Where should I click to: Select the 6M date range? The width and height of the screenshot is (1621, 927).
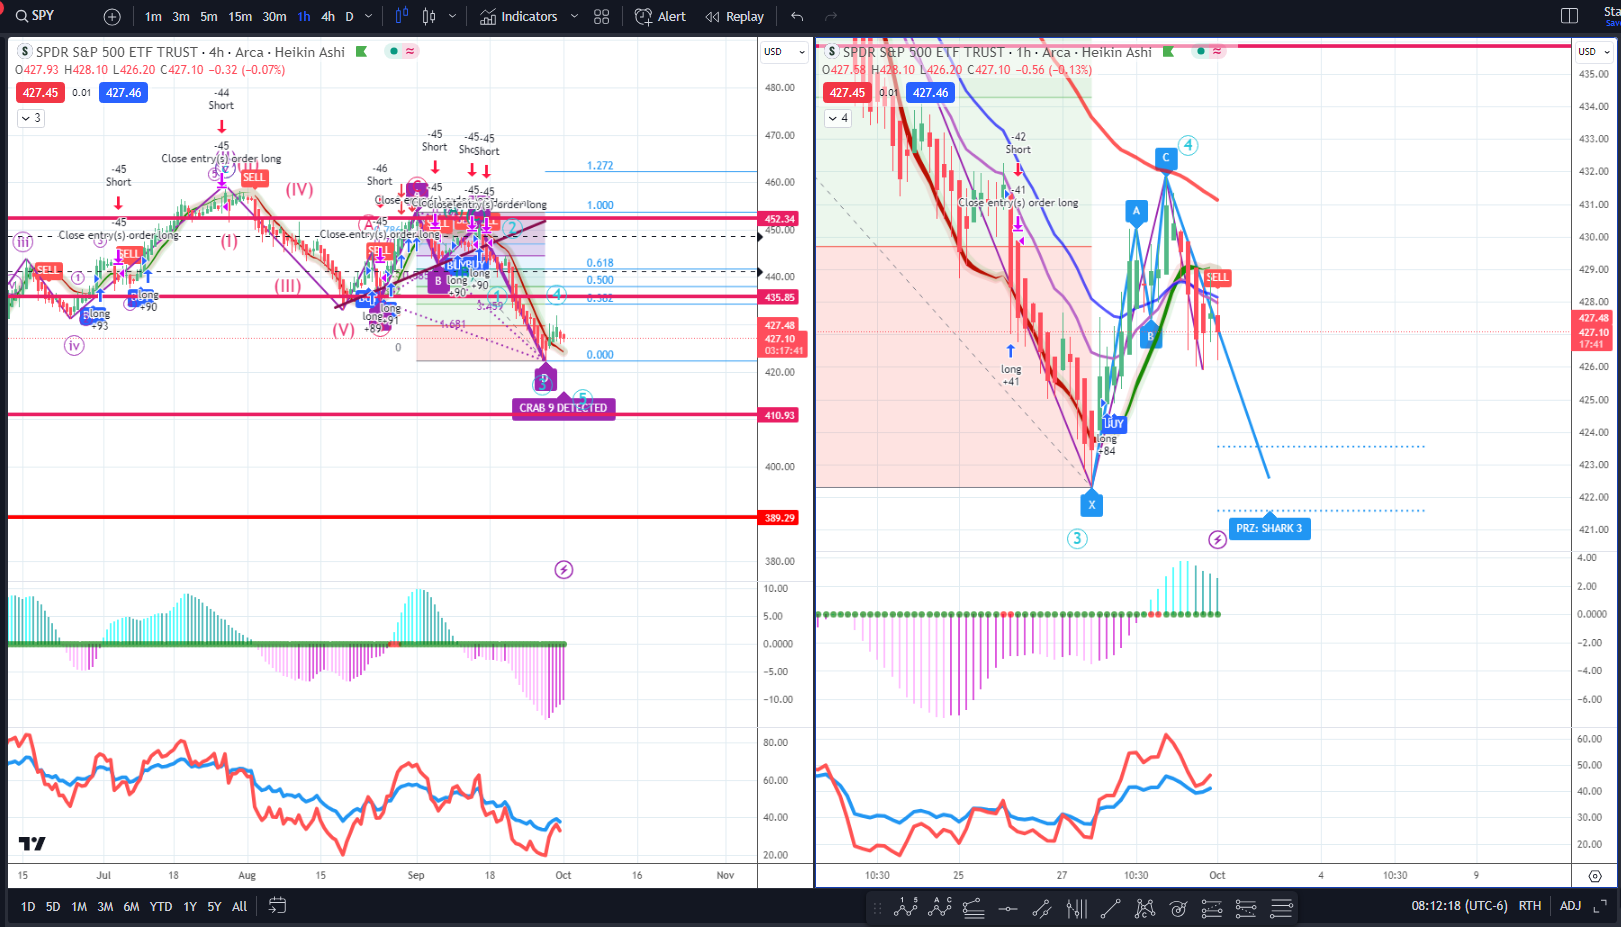point(132,907)
